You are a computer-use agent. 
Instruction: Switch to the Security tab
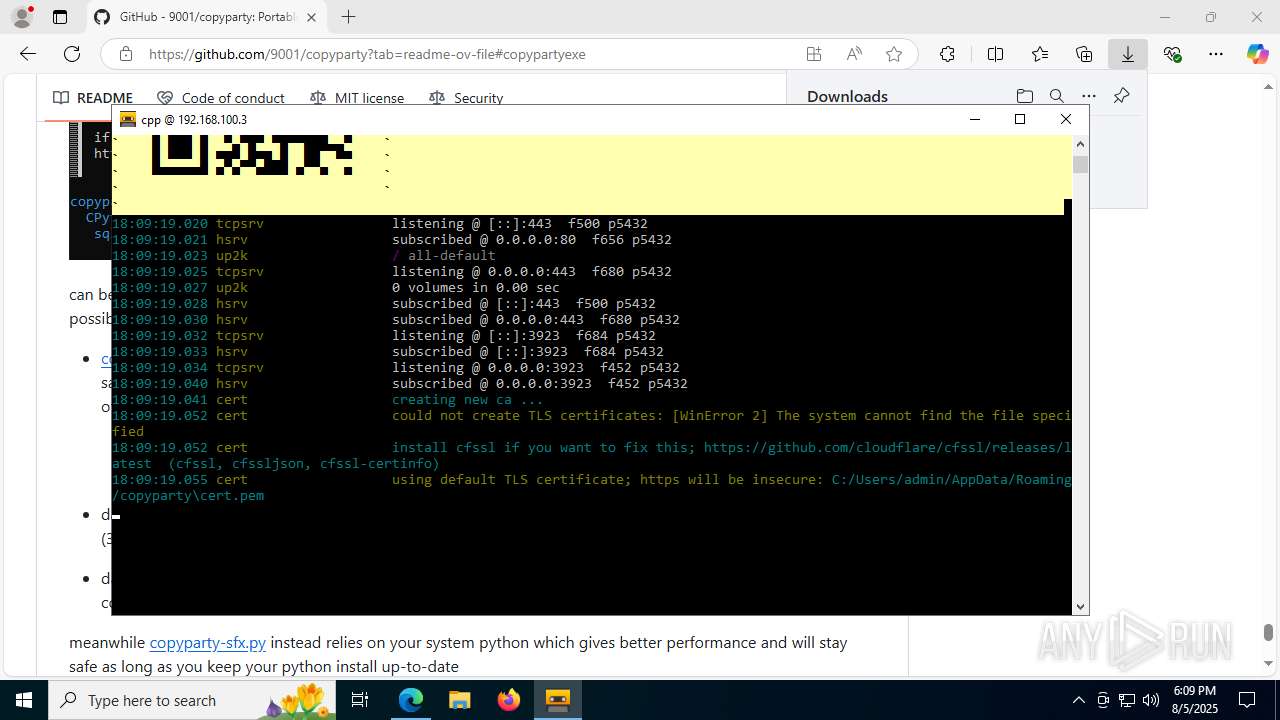(x=466, y=98)
